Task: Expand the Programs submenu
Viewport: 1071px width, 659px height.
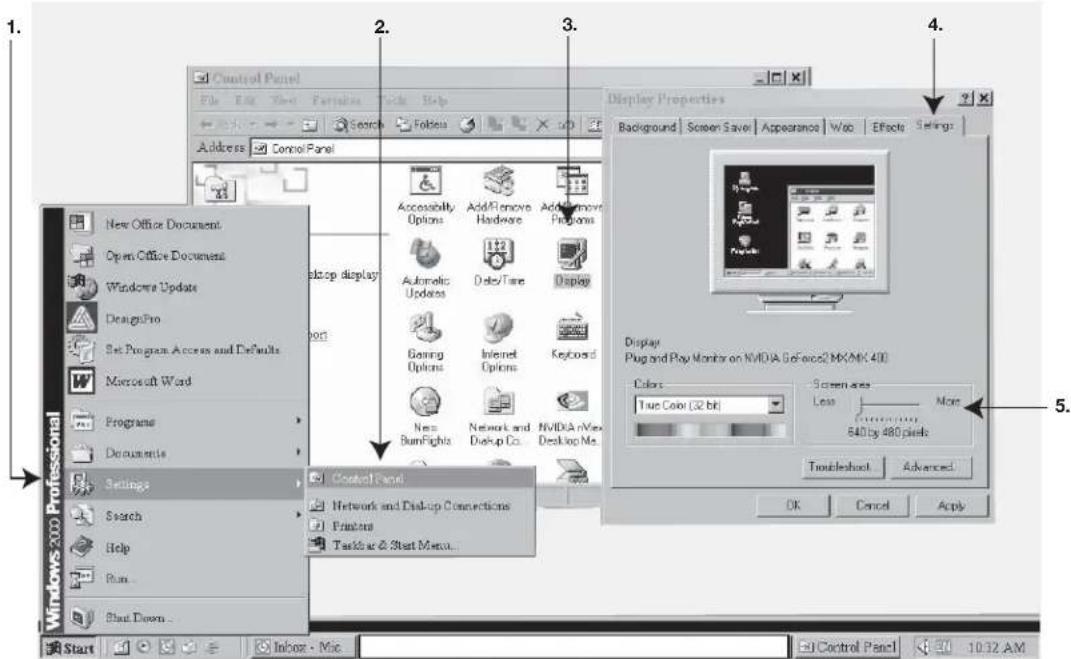Action: point(186,421)
